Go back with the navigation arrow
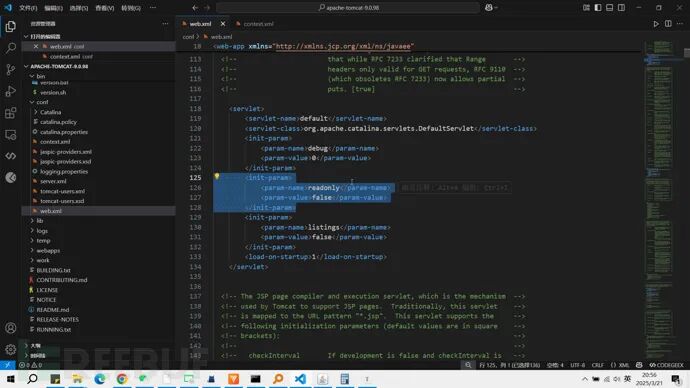 [x=195, y=7]
